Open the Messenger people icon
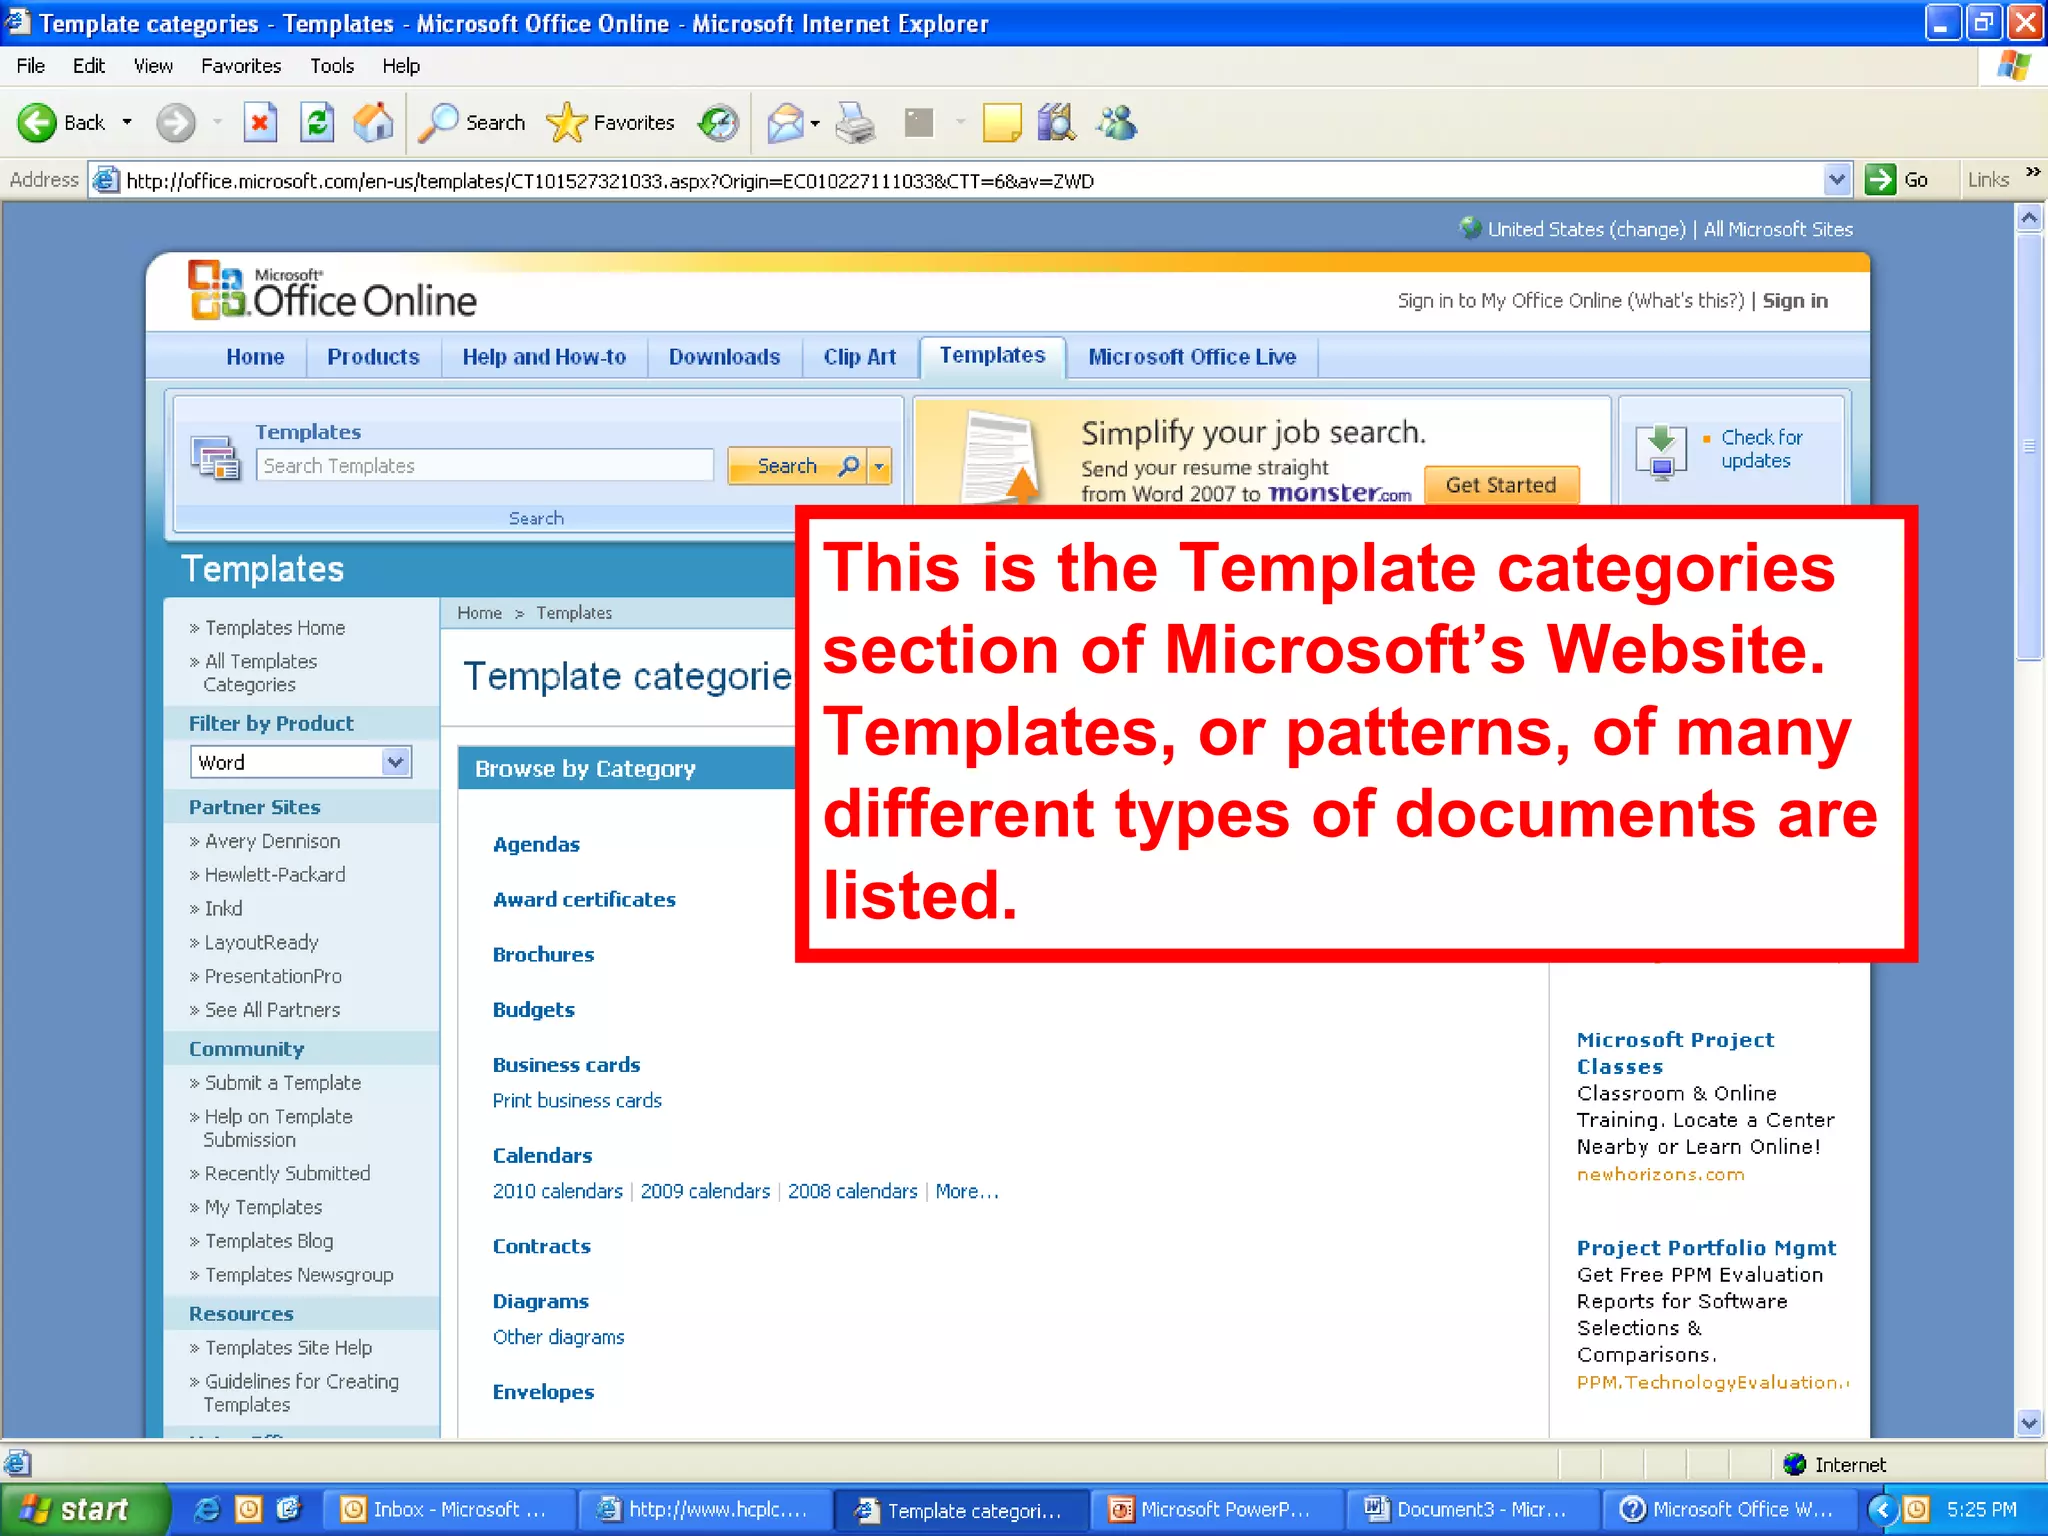This screenshot has width=2048, height=1536. click(1116, 123)
